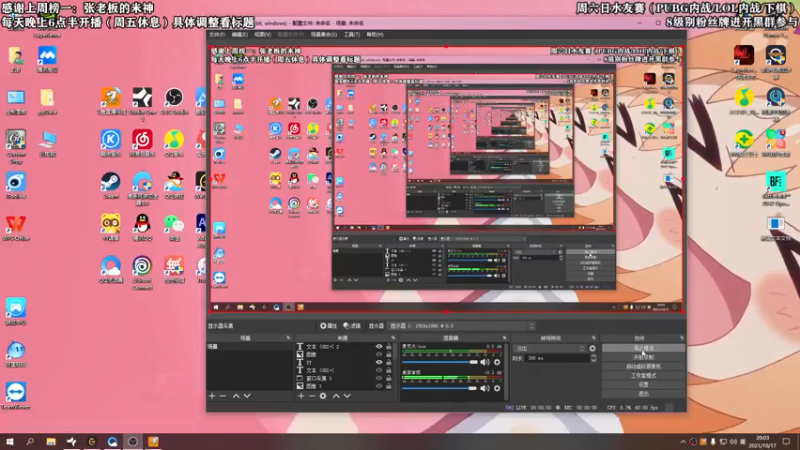Mute the 麦克风/Aux speaker icon
The image size is (800, 450).
tap(485, 362)
